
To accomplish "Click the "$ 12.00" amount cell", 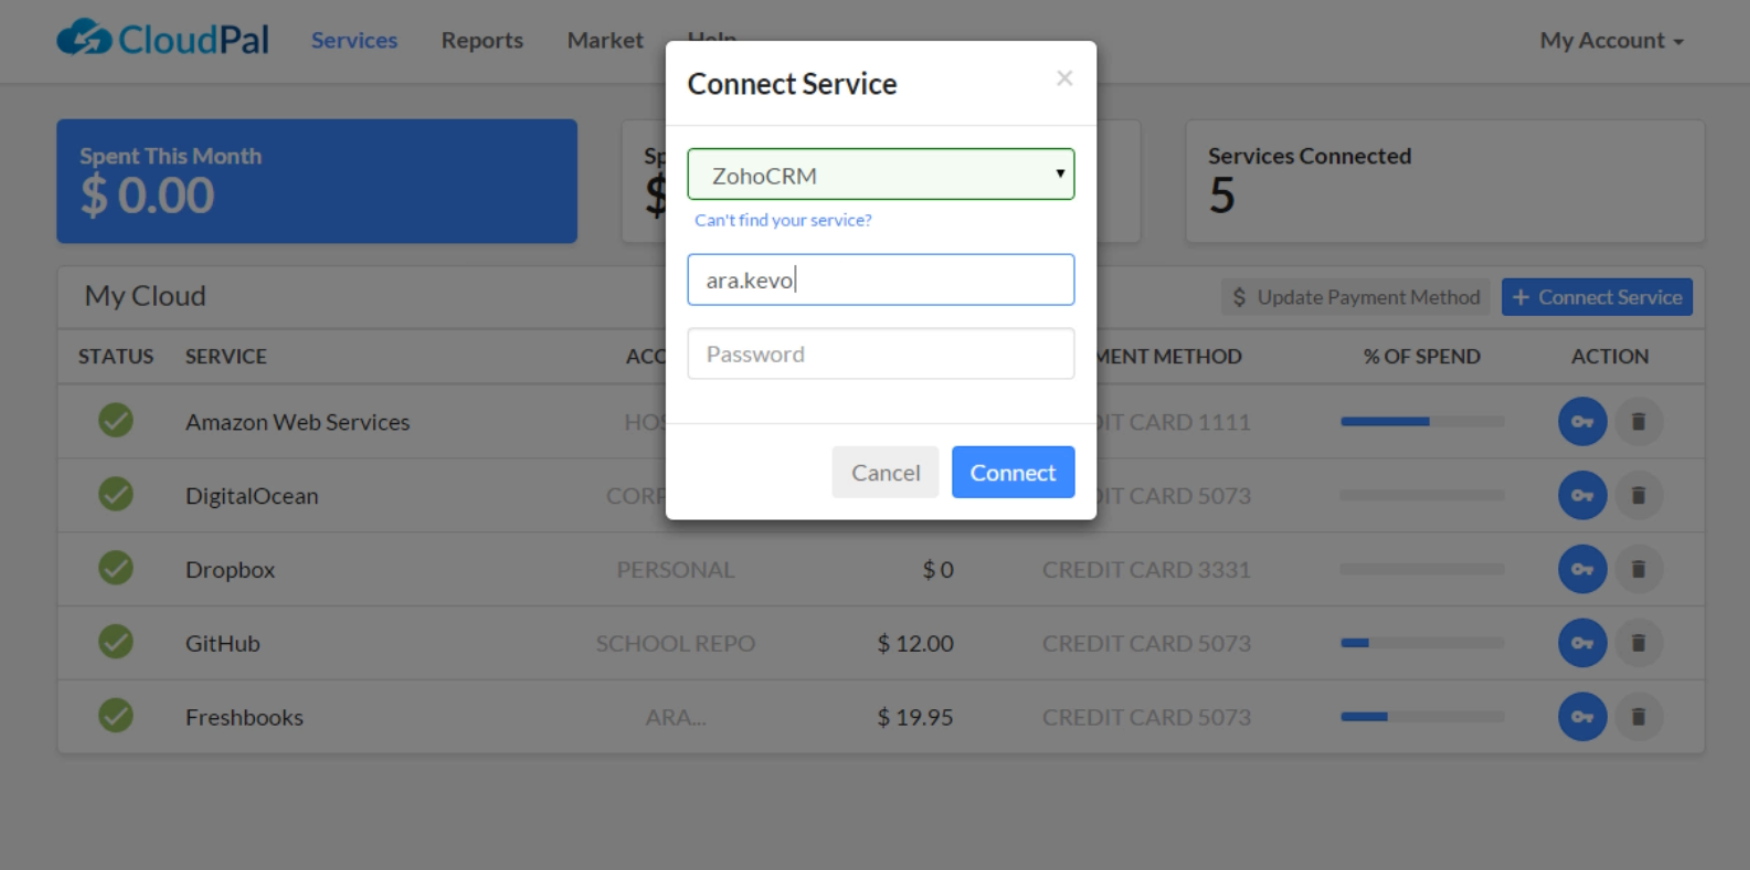I will (x=915, y=643).
